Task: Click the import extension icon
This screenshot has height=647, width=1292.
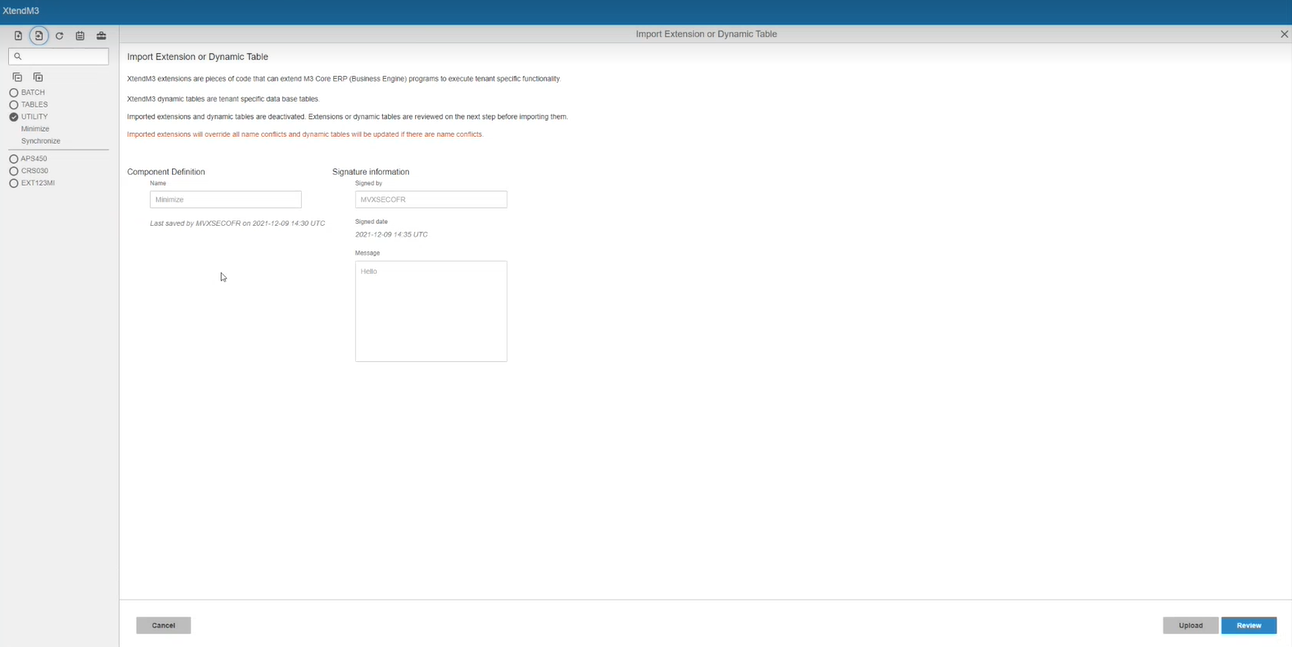Action: coord(39,35)
